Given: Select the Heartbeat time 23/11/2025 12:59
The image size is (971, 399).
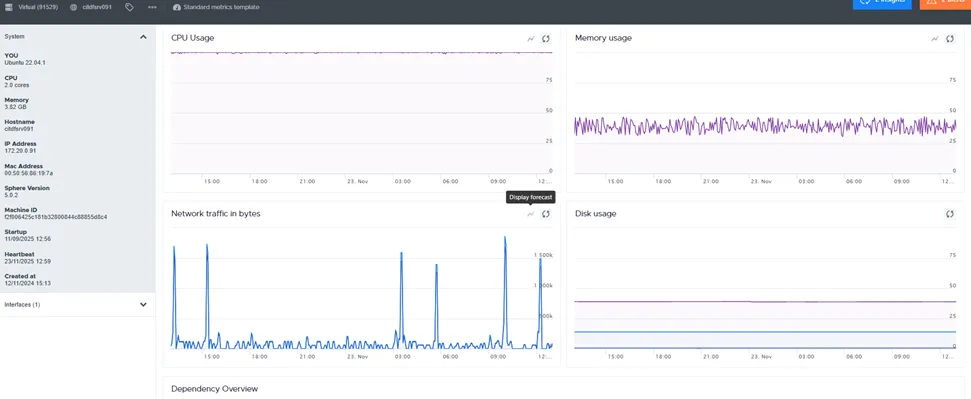Looking at the screenshot, I should pyautogui.click(x=27, y=261).
